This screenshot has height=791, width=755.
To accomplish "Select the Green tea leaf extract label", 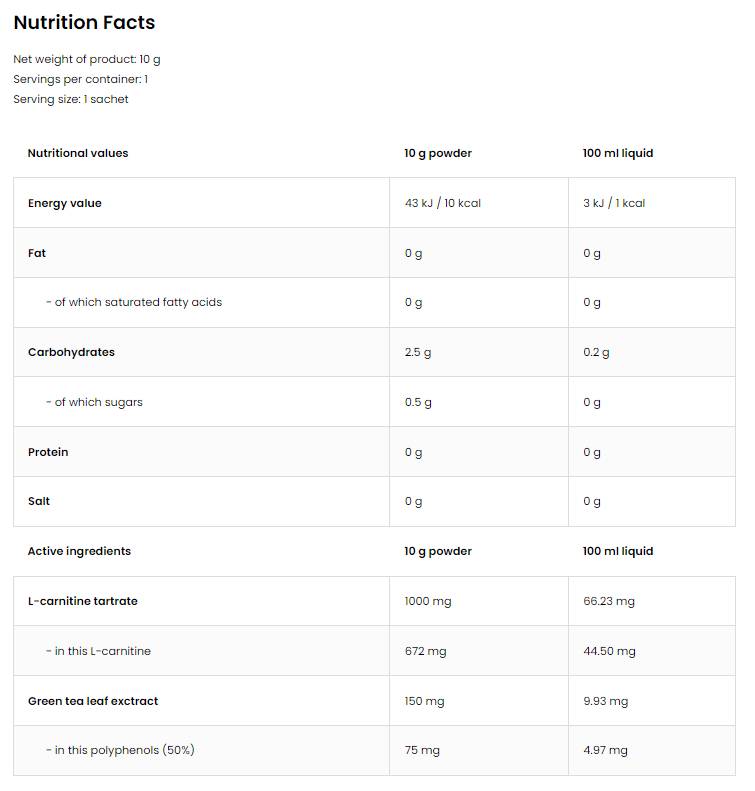I will point(93,701).
